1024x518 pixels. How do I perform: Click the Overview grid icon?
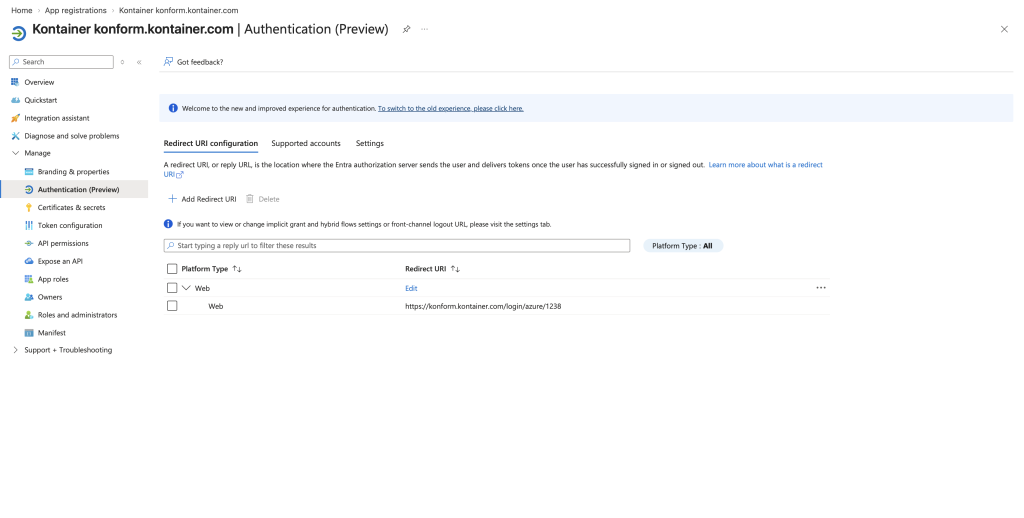point(15,82)
